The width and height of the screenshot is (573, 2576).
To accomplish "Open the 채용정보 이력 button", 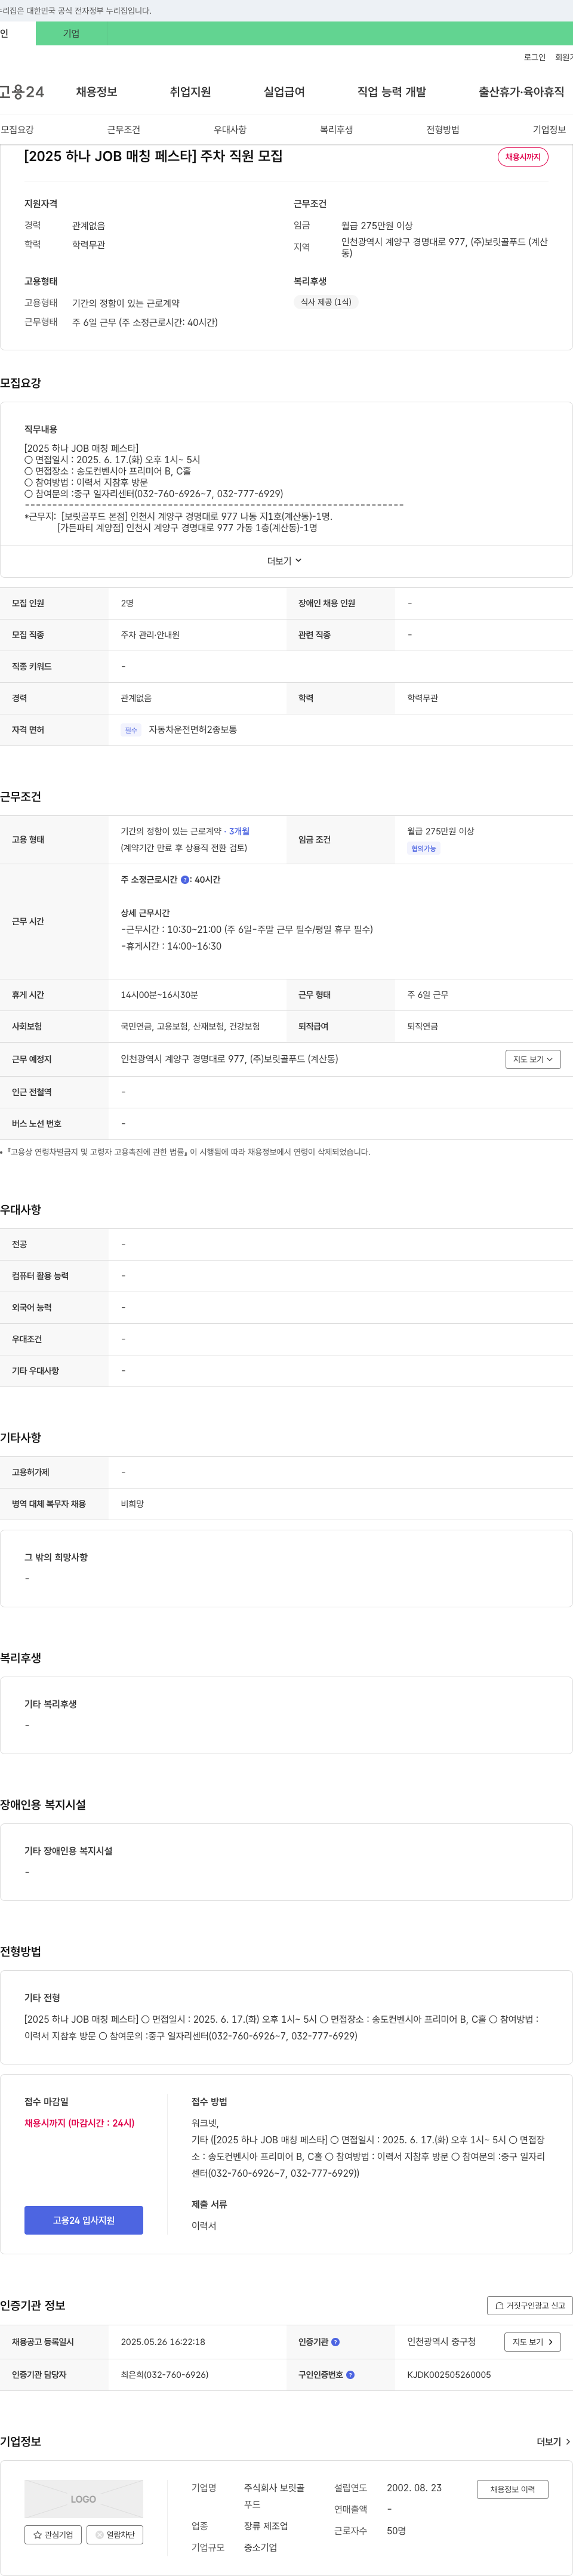I will click(x=512, y=2489).
